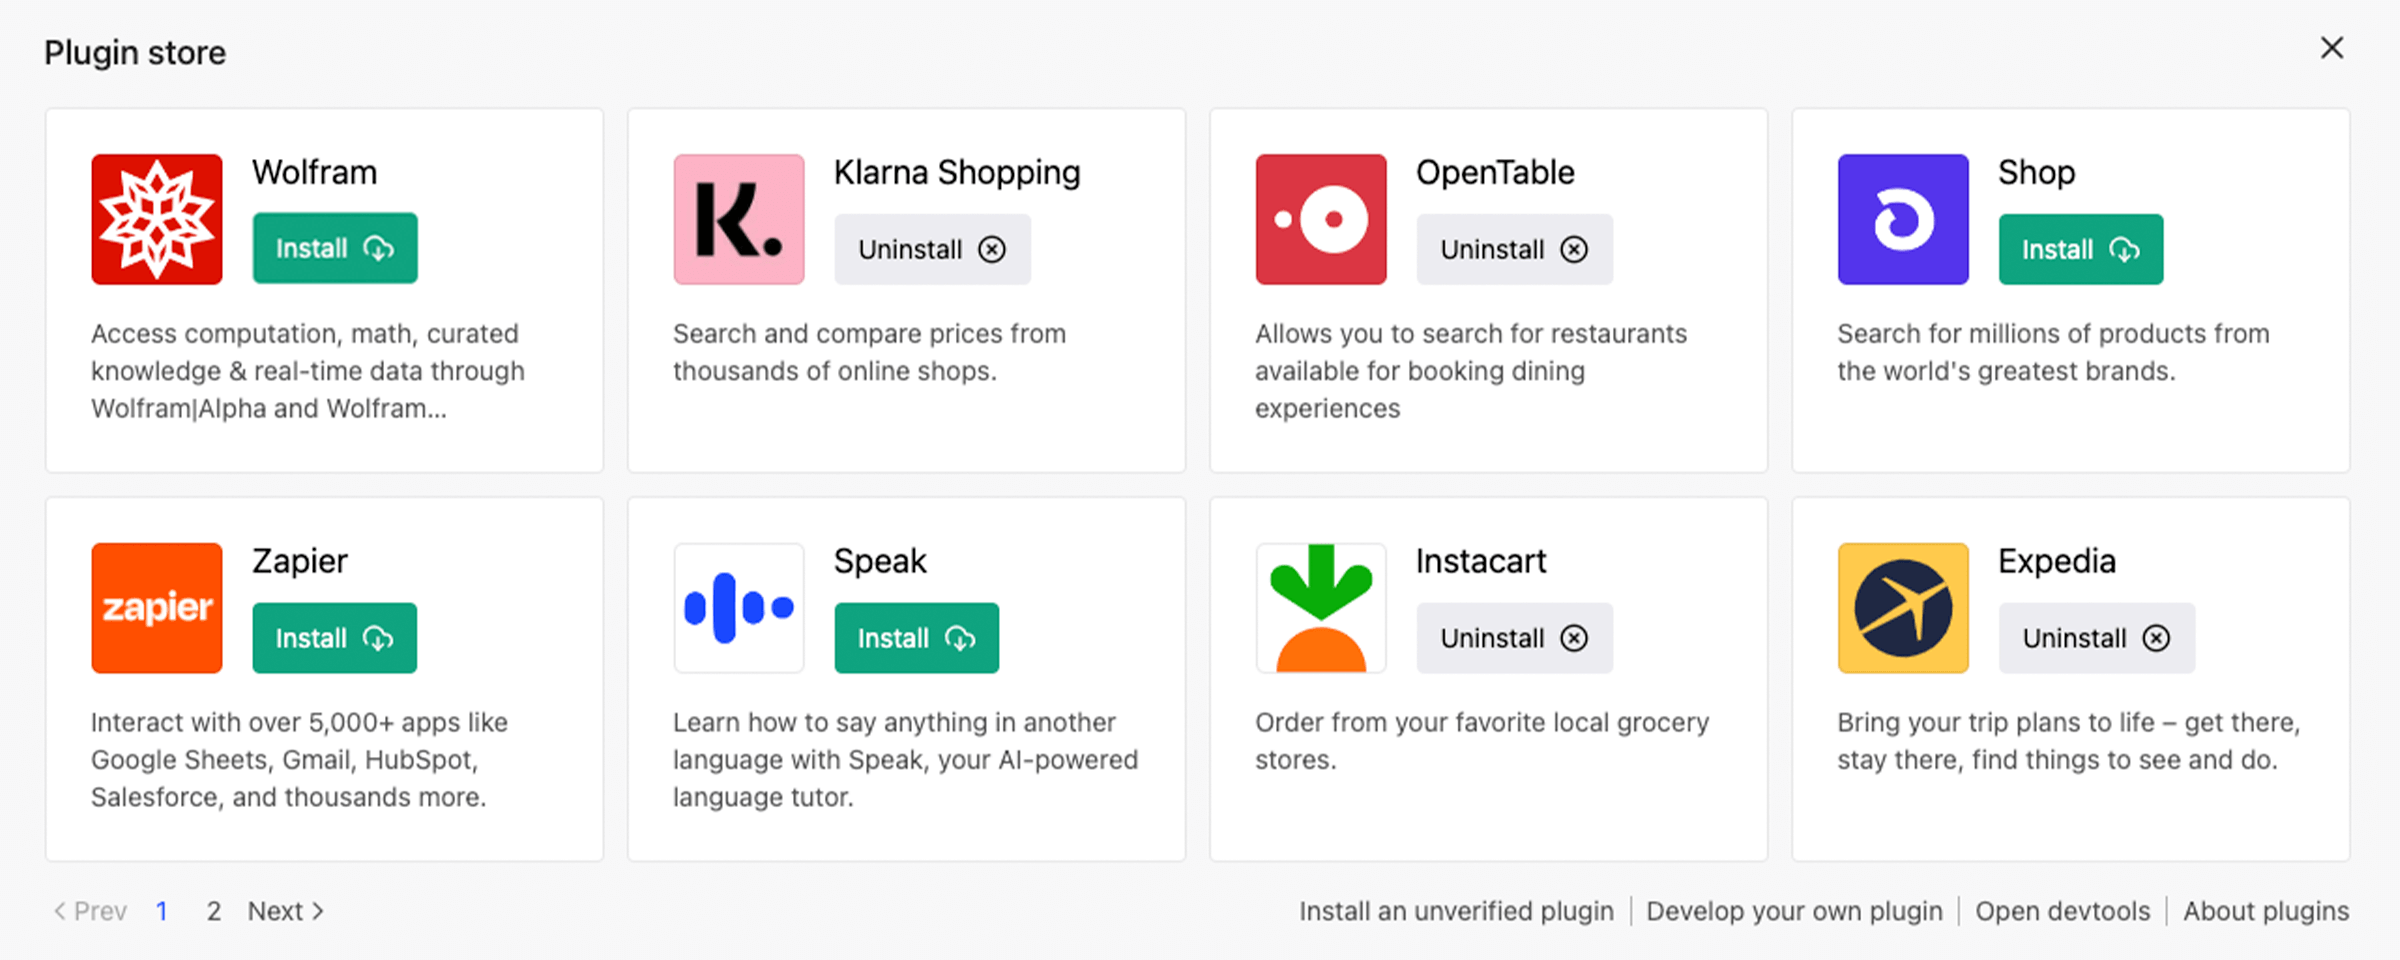Click the Klarna pink K logo
This screenshot has width=2400, height=960.
coord(739,219)
